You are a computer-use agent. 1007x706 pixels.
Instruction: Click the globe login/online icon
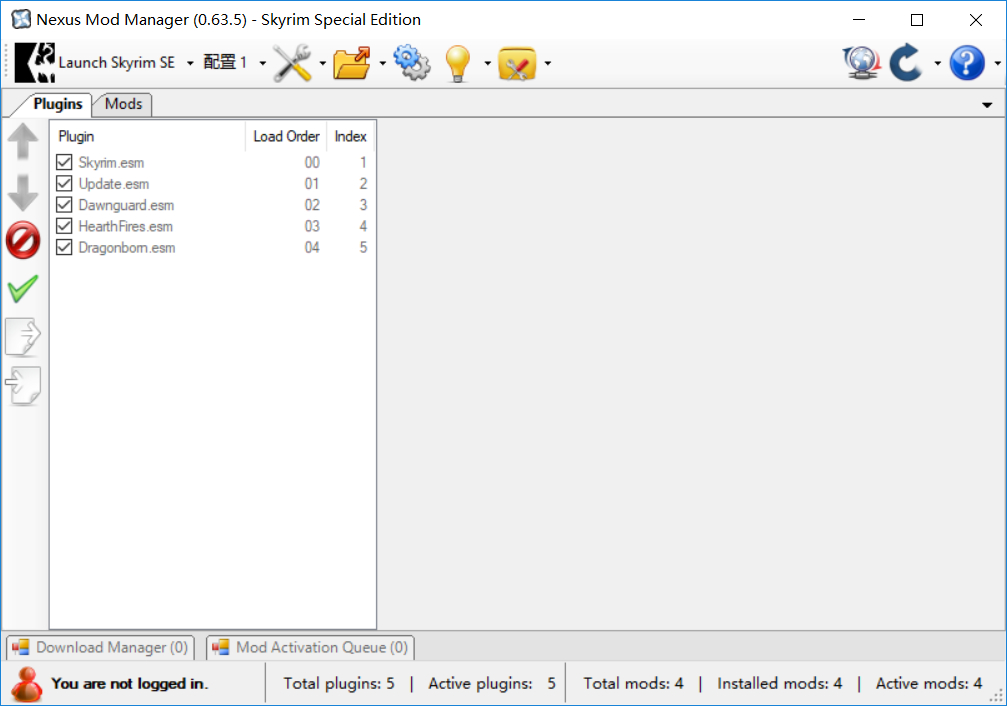click(861, 62)
